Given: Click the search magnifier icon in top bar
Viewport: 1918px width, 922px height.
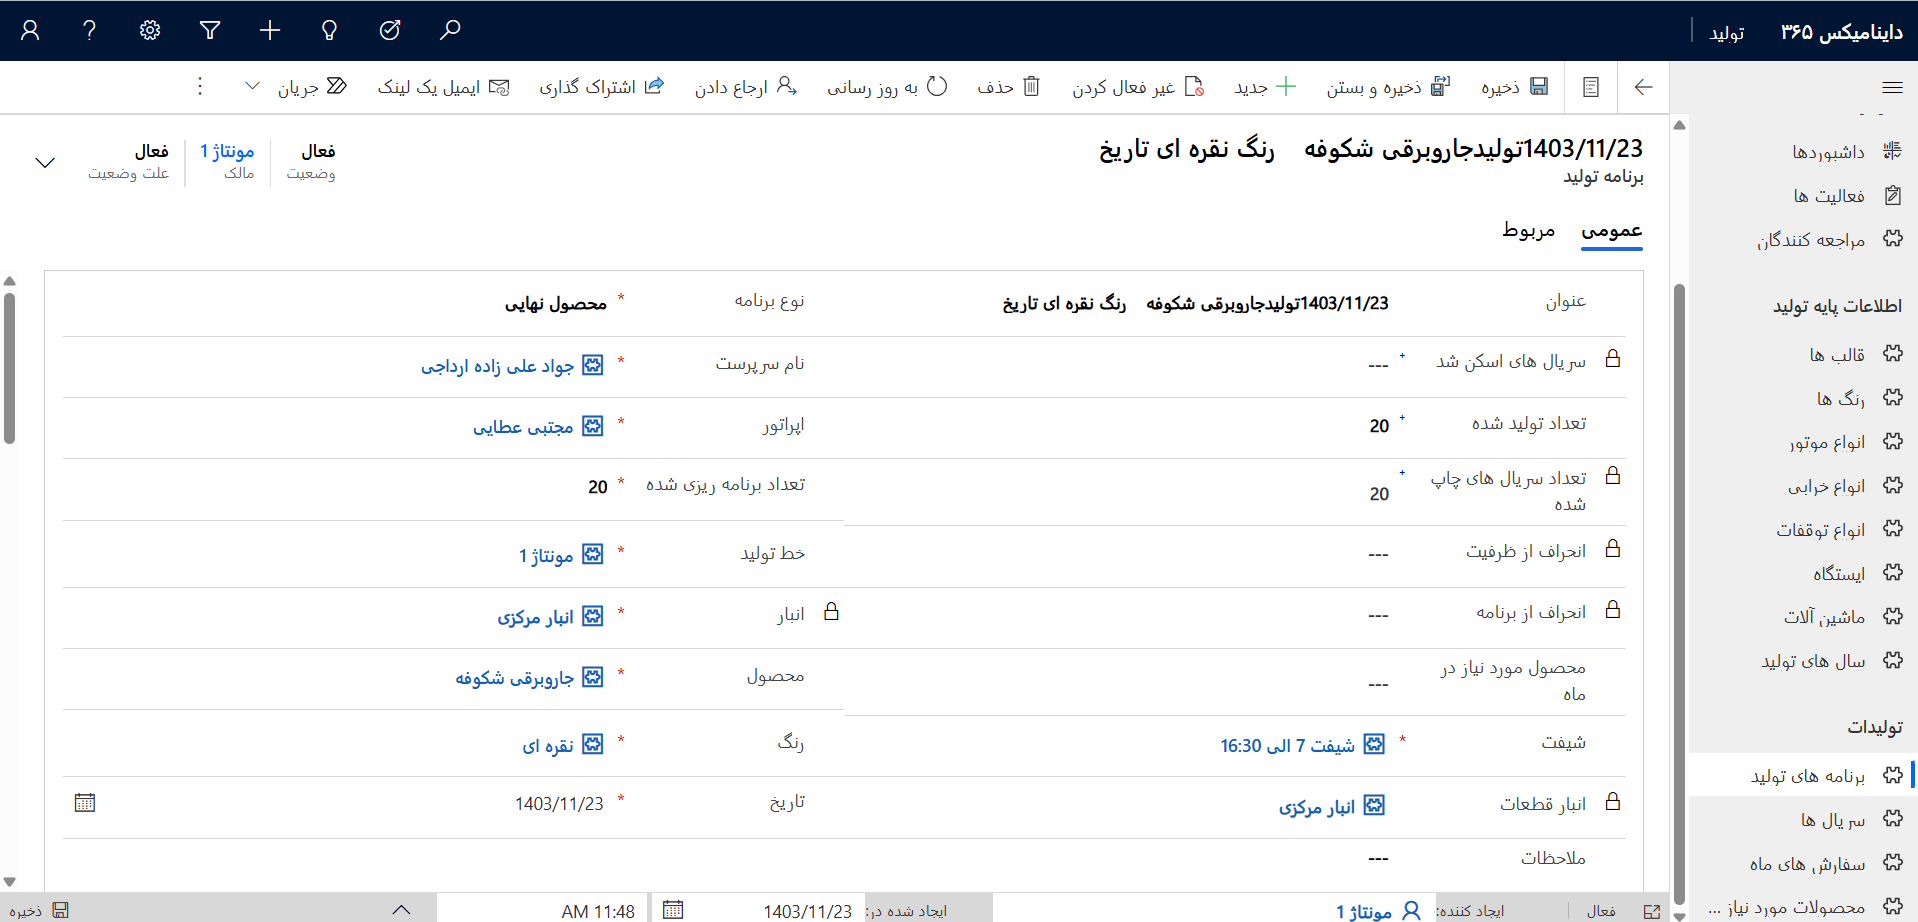Looking at the screenshot, I should 450,30.
